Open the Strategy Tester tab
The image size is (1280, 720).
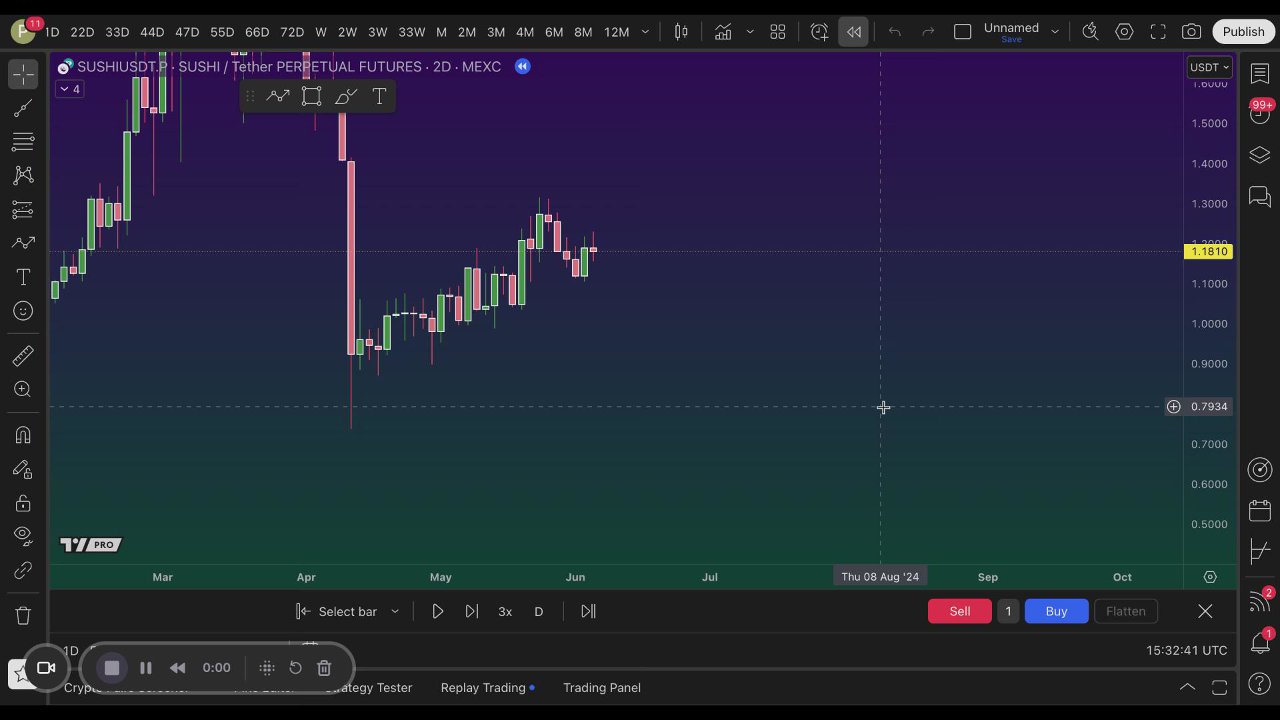(368, 688)
